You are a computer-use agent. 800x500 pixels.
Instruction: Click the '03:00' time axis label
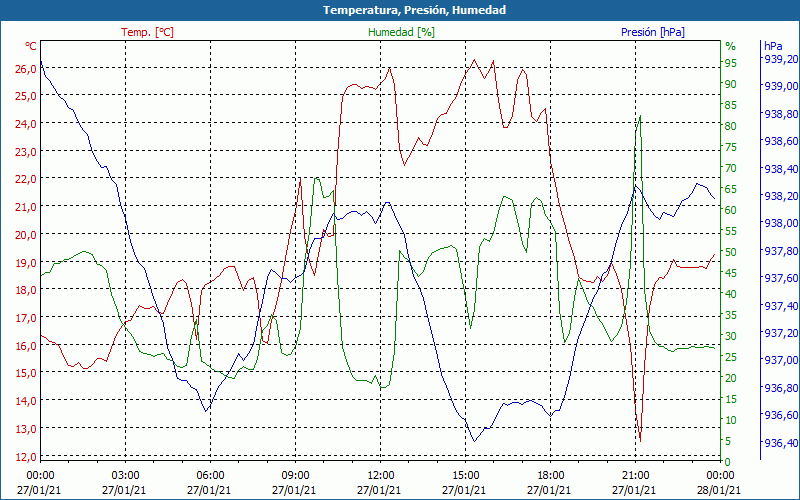coord(126,476)
